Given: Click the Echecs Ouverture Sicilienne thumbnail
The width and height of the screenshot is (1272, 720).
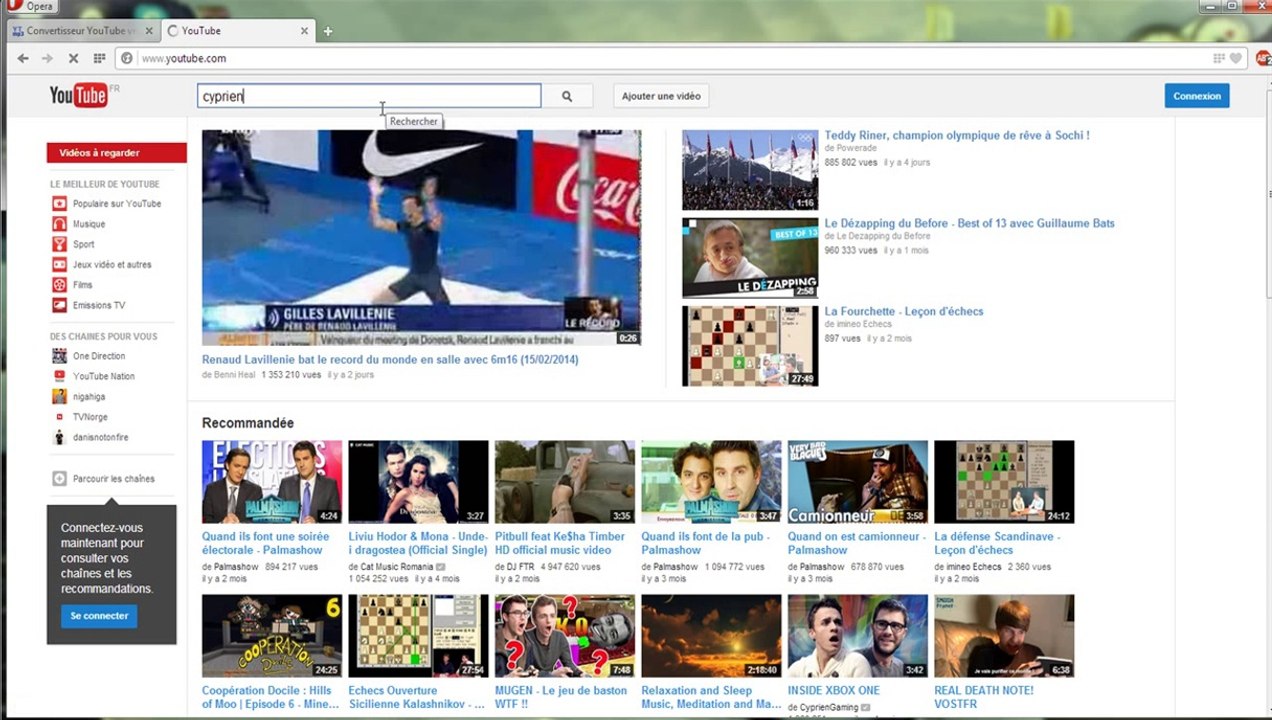Looking at the screenshot, I should [418, 636].
